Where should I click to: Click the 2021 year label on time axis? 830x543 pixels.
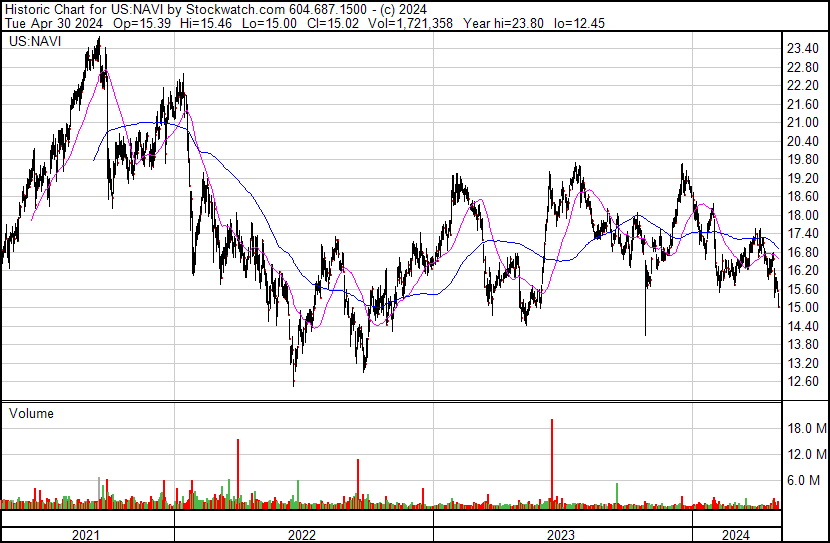pyautogui.click(x=85, y=535)
